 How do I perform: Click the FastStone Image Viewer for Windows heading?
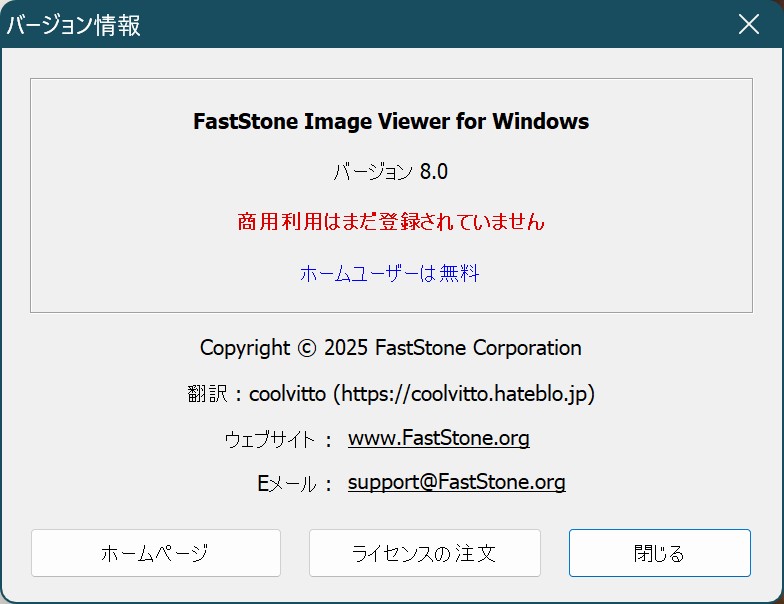pyautogui.click(x=391, y=122)
